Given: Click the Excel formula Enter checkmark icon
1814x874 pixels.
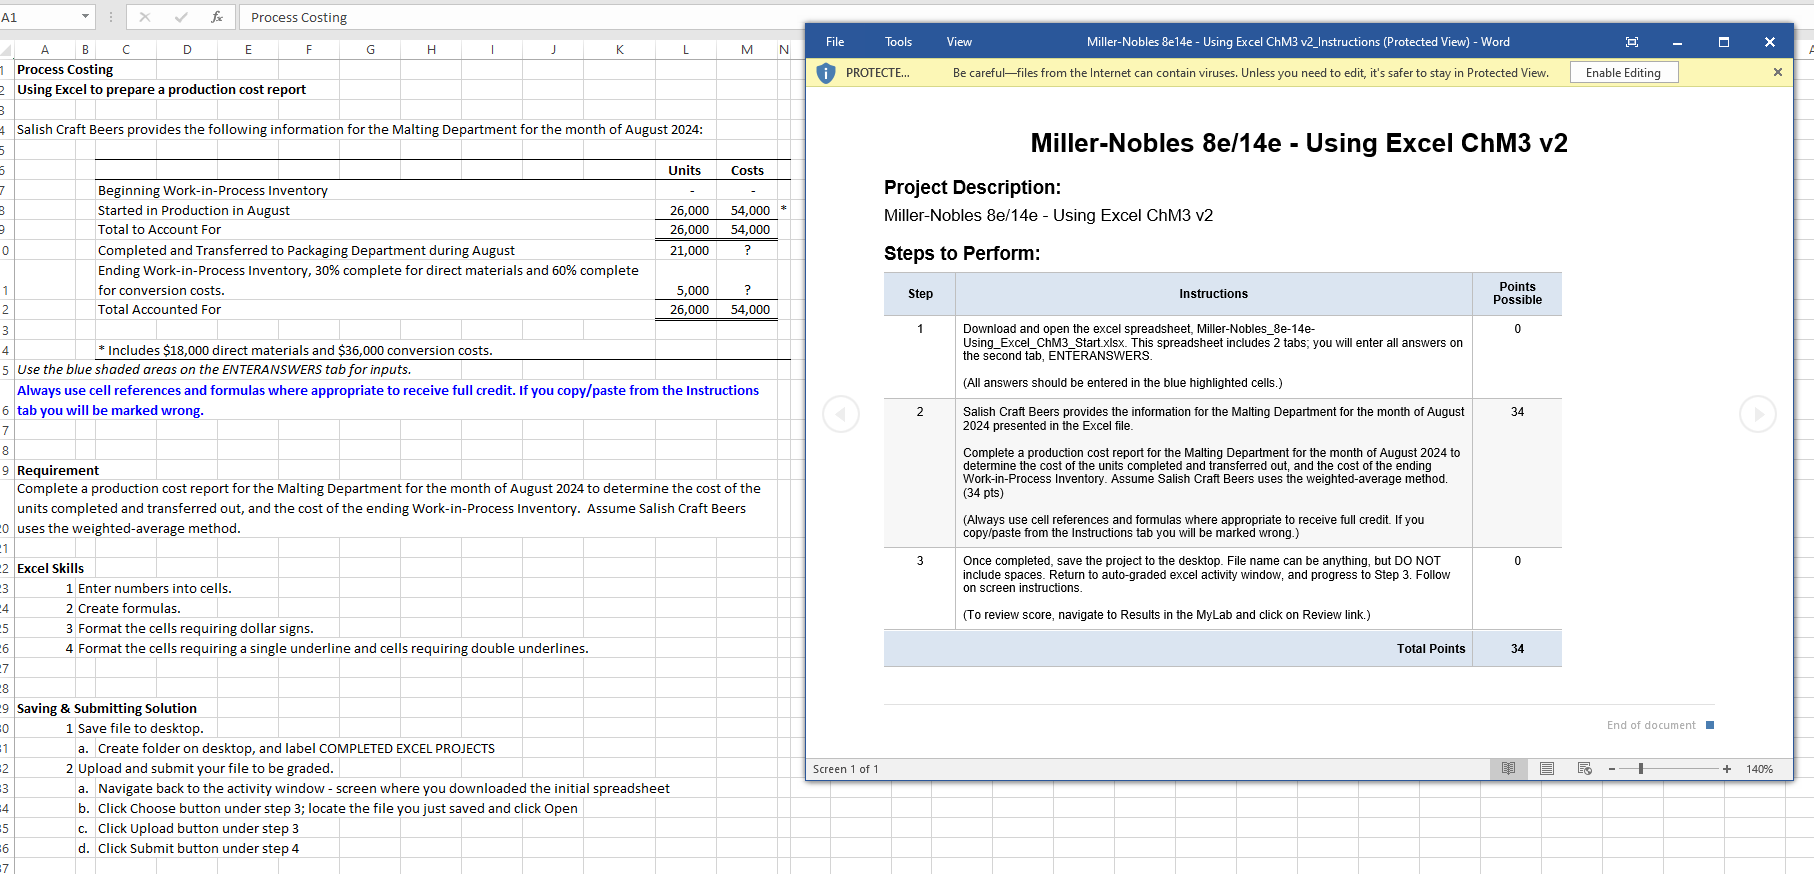Looking at the screenshot, I should 181,17.
